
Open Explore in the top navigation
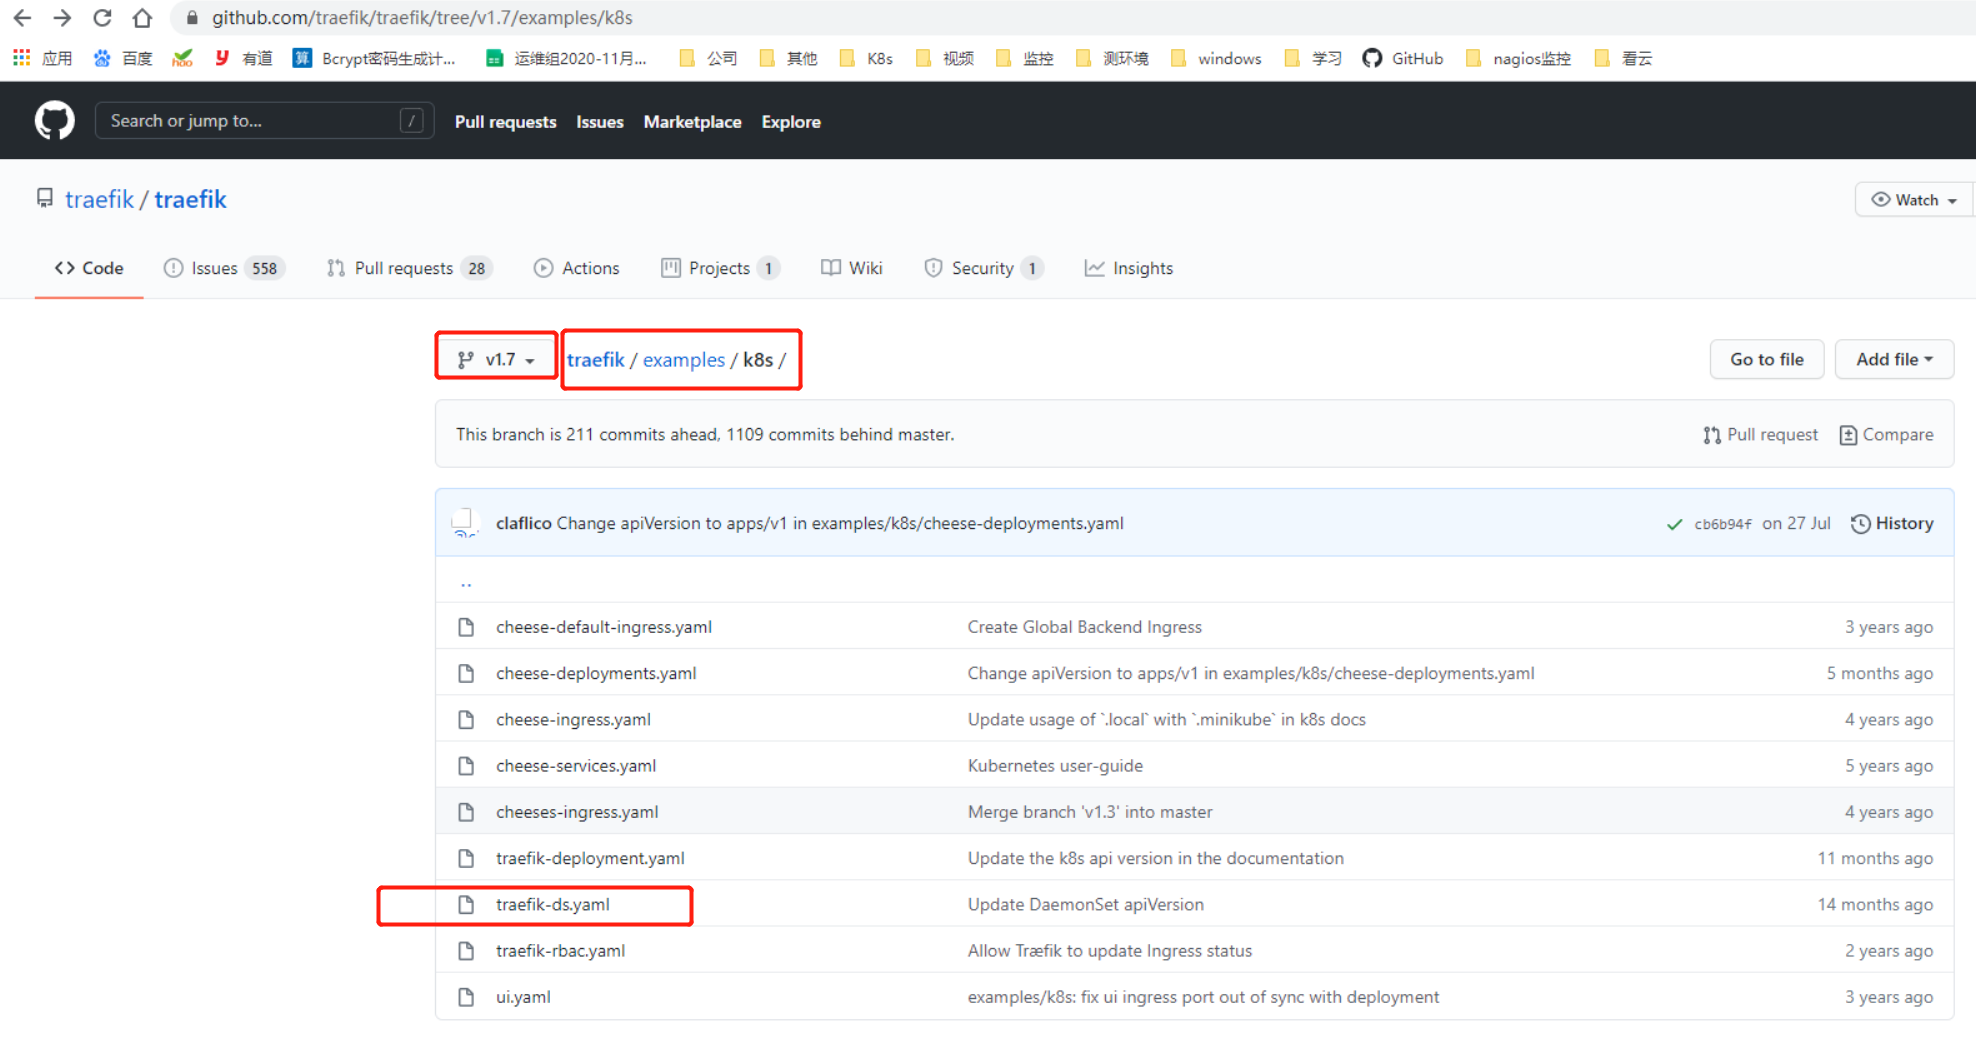tap(791, 122)
